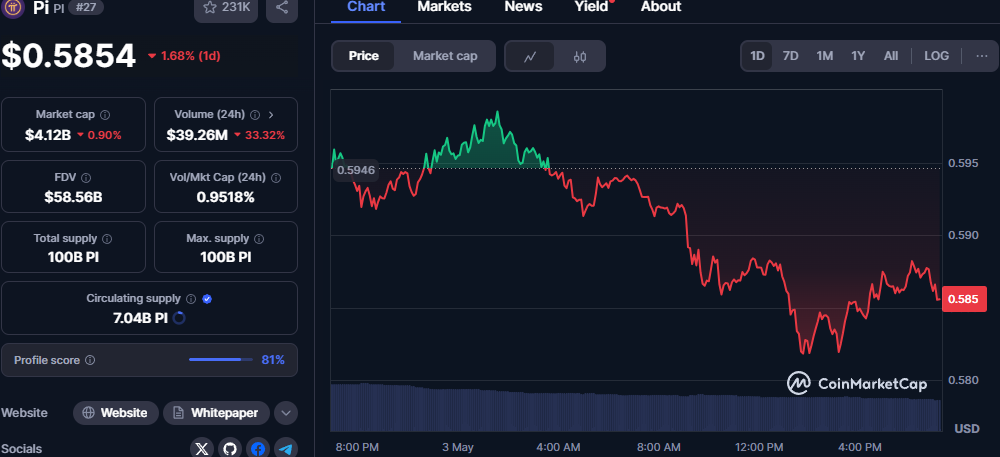Switch to the About tab

[661, 7]
